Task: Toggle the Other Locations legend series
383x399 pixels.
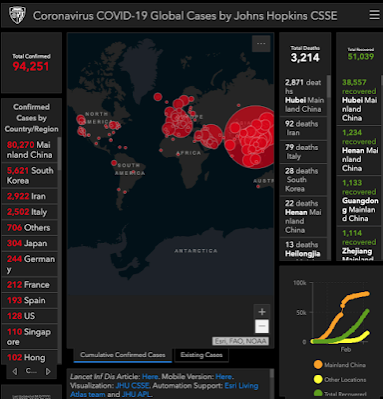Action: coord(340,379)
